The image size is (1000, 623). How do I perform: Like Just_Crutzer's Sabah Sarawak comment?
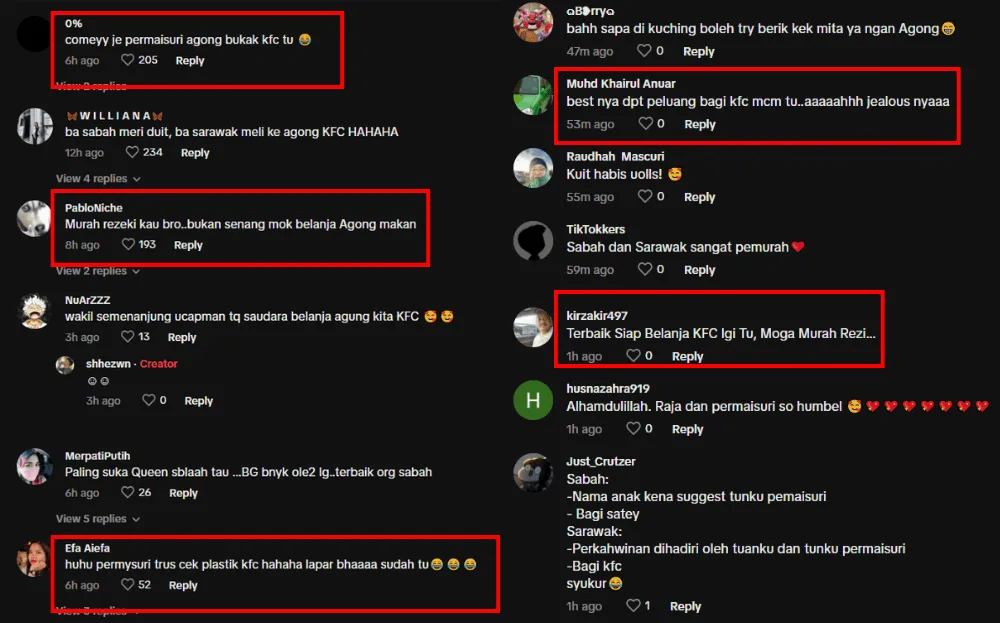pos(633,606)
